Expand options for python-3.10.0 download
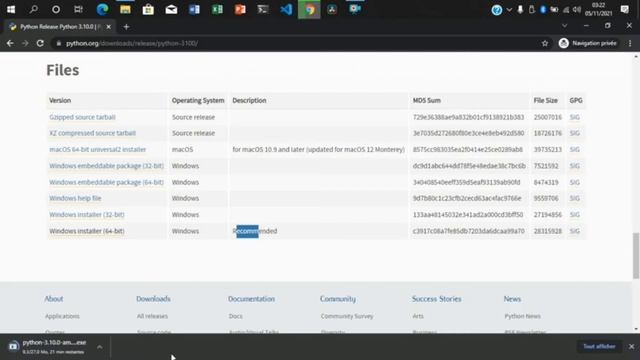 [100, 347]
